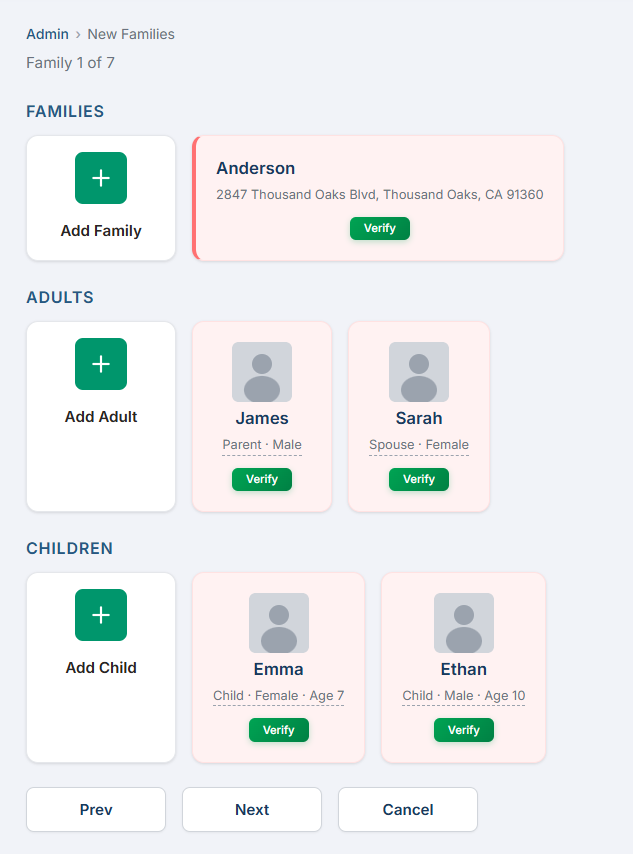This screenshot has width=633, height=854.
Task: Verify Sarah as an adult
Action: (418, 479)
